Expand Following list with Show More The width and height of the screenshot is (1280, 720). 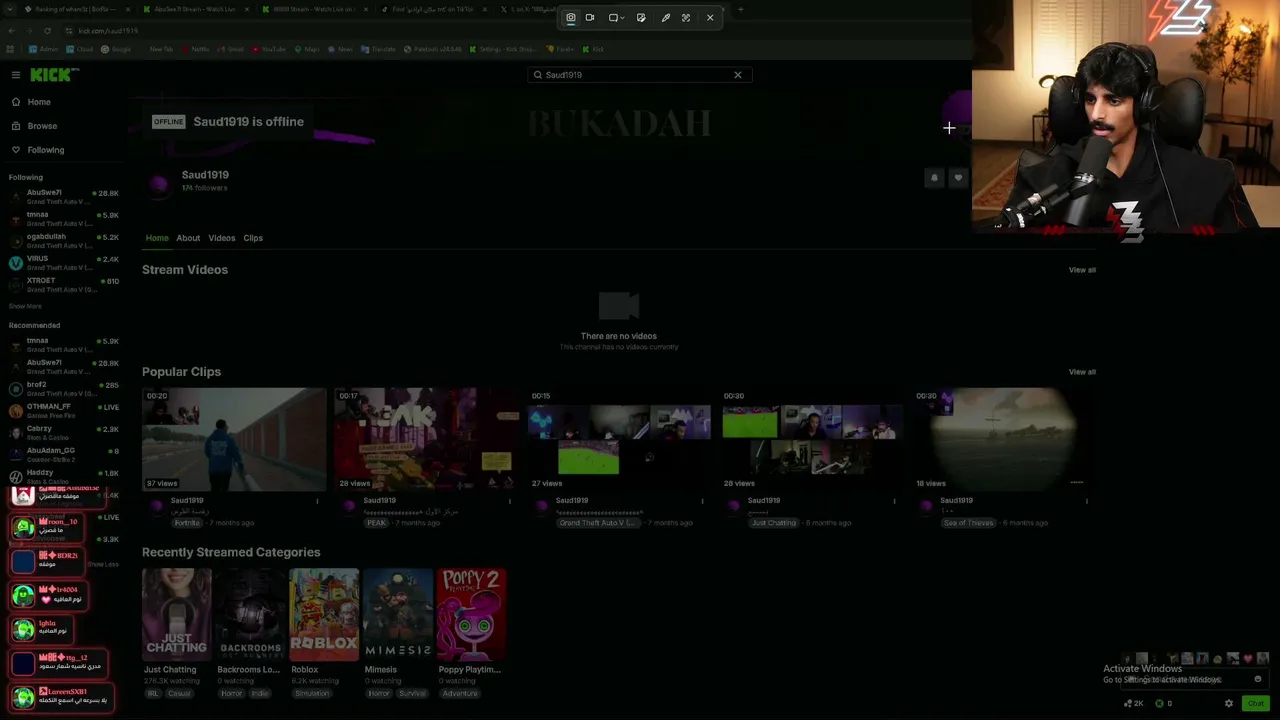[25, 306]
